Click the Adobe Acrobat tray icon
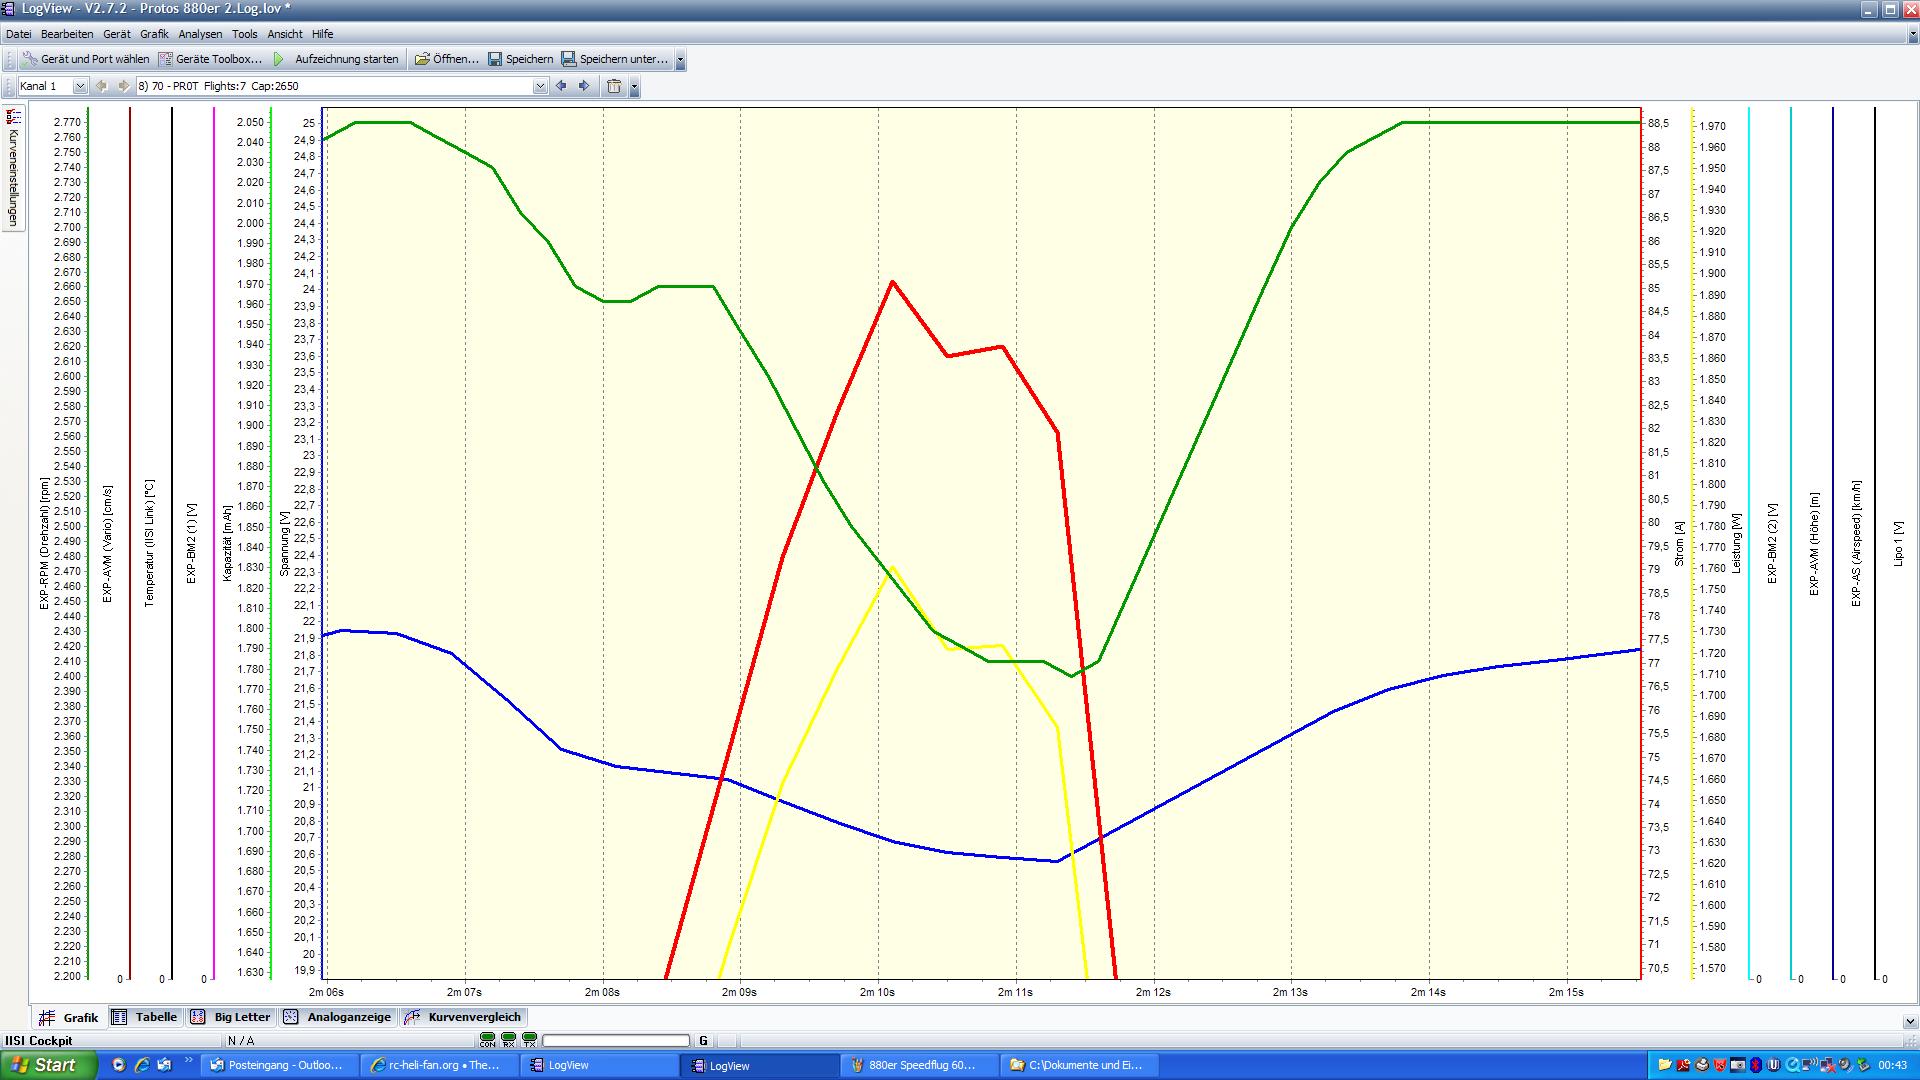This screenshot has height=1080, width=1920. tap(1683, 1065)
